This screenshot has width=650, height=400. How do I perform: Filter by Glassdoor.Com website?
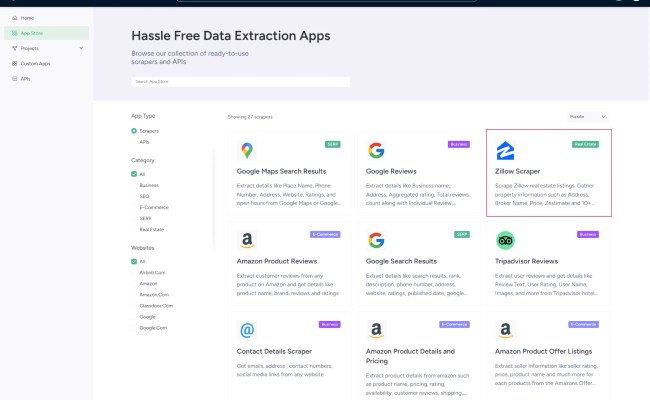[x=156, y=305]
